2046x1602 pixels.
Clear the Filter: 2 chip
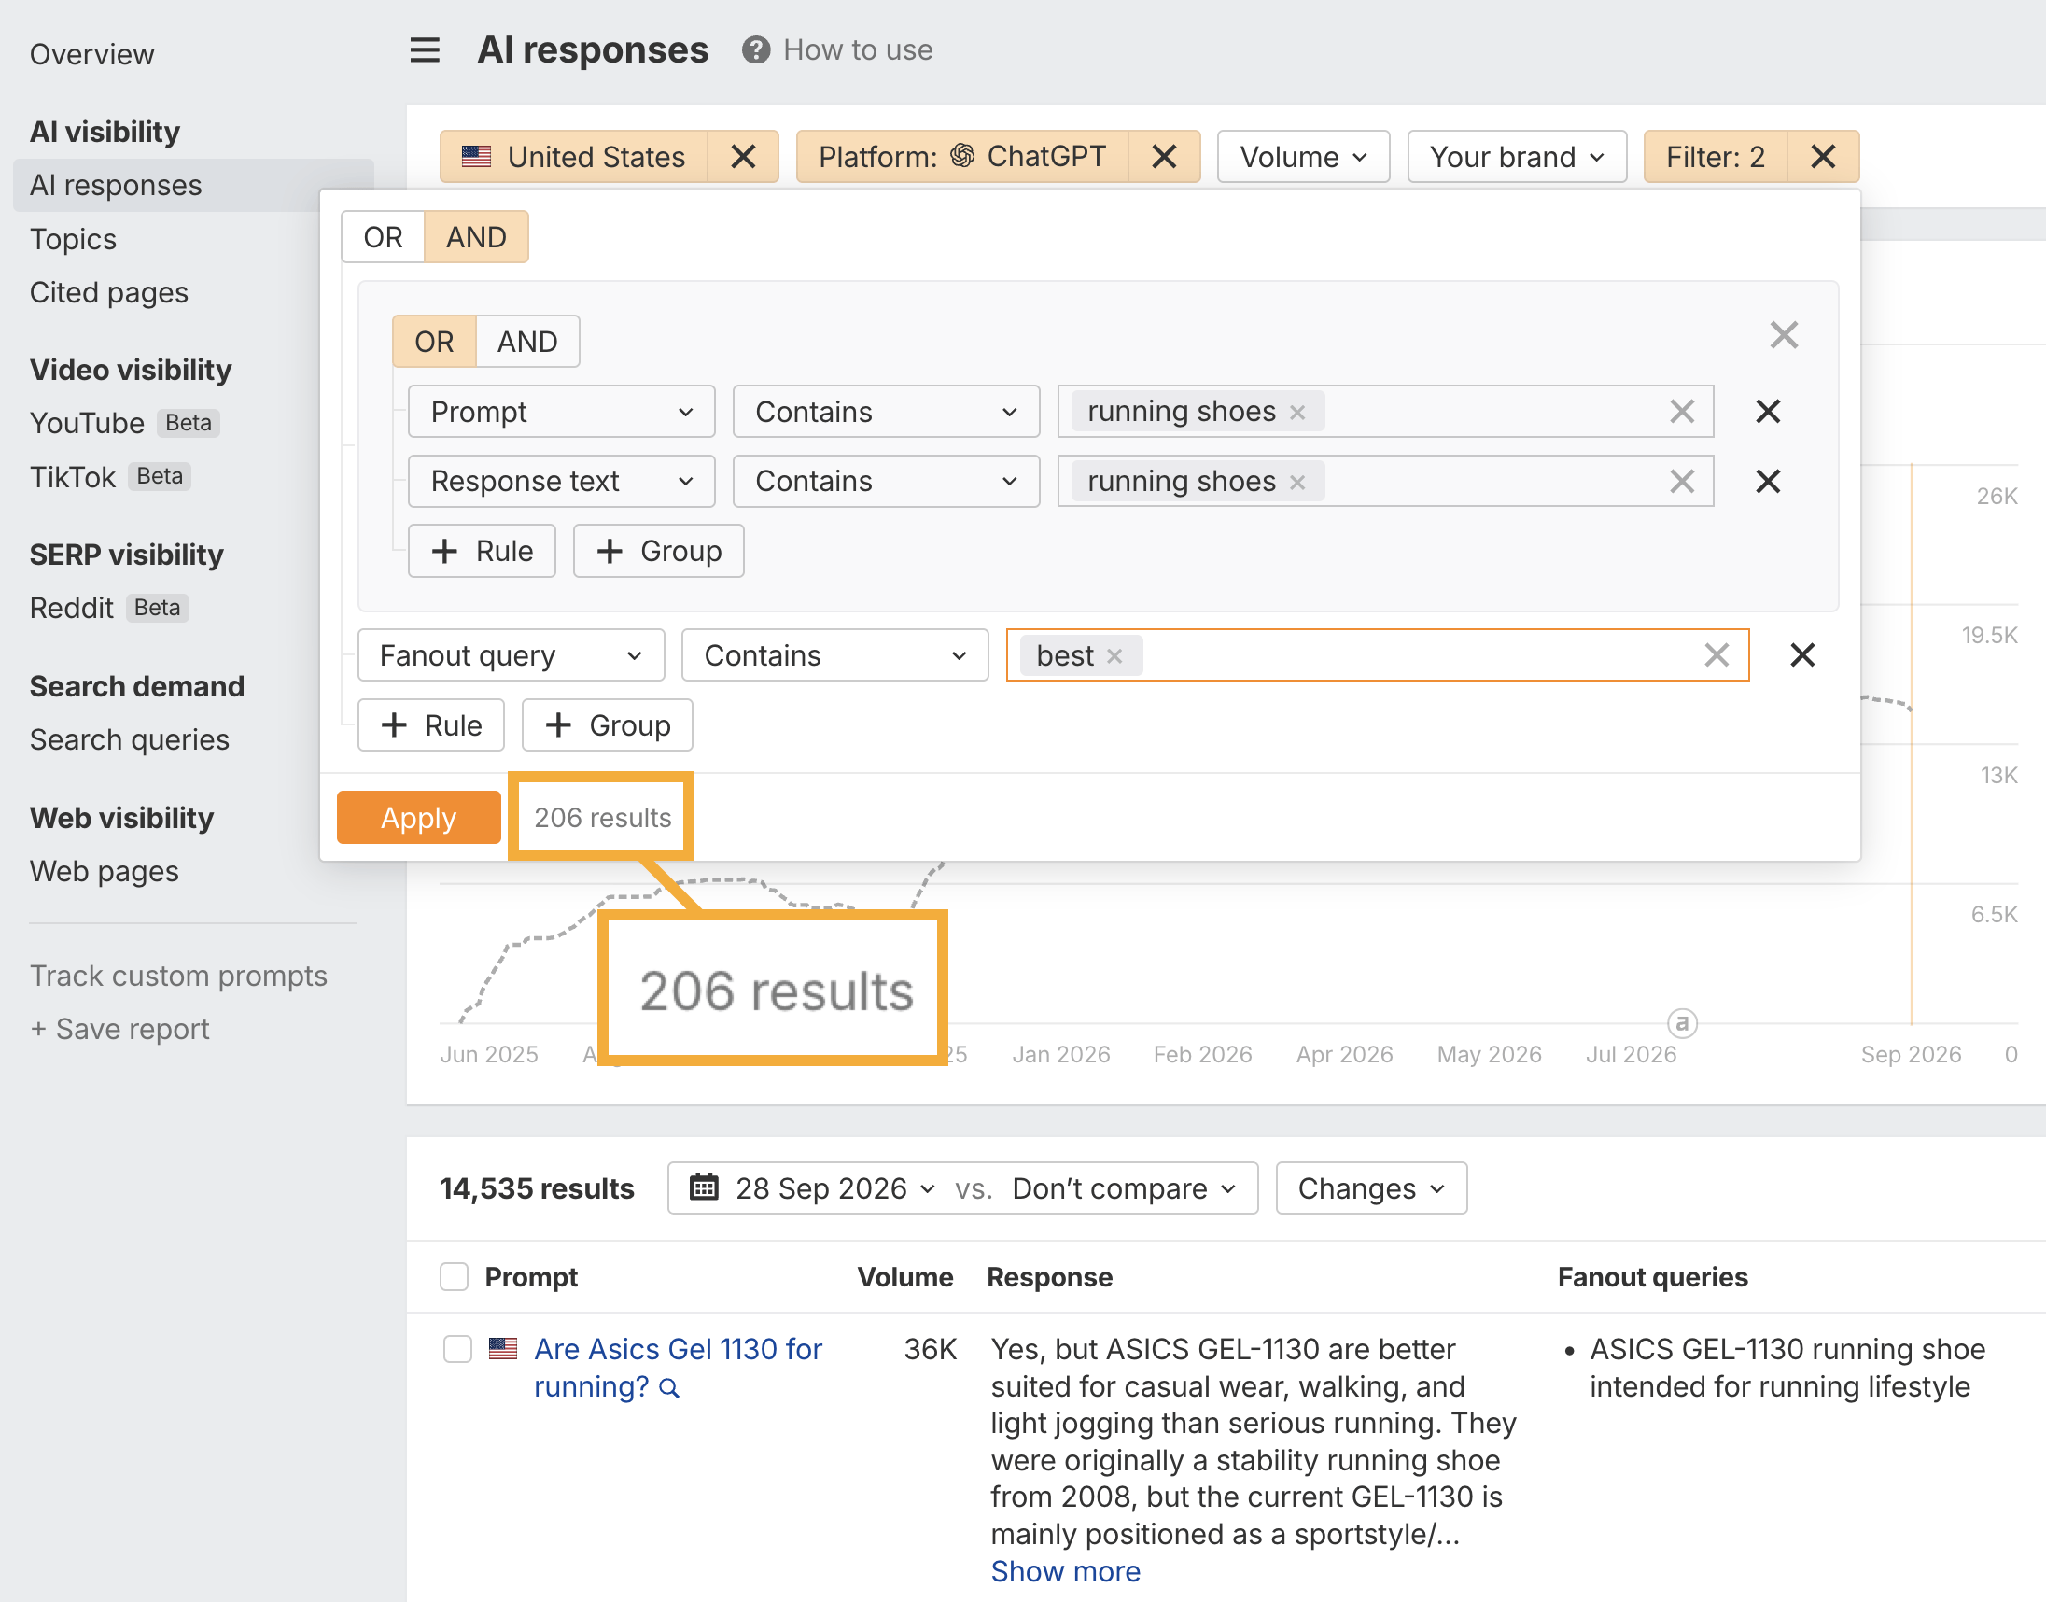click(1823, 157)
